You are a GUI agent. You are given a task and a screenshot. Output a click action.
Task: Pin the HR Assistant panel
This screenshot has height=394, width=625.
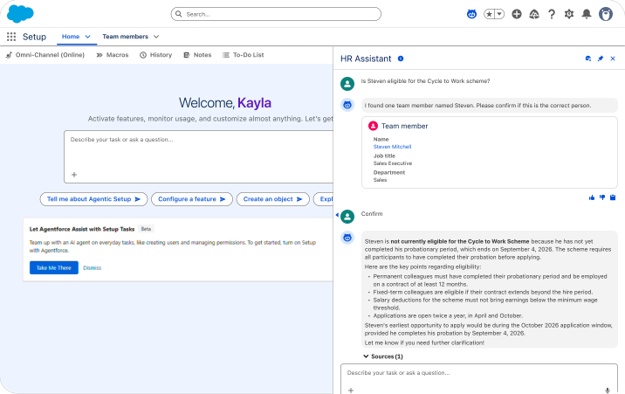[600, 59]
